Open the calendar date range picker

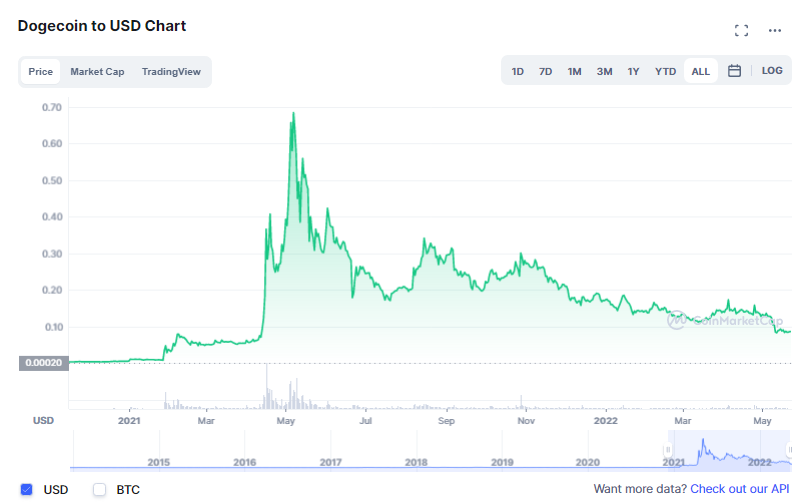(x=734, y=71)
